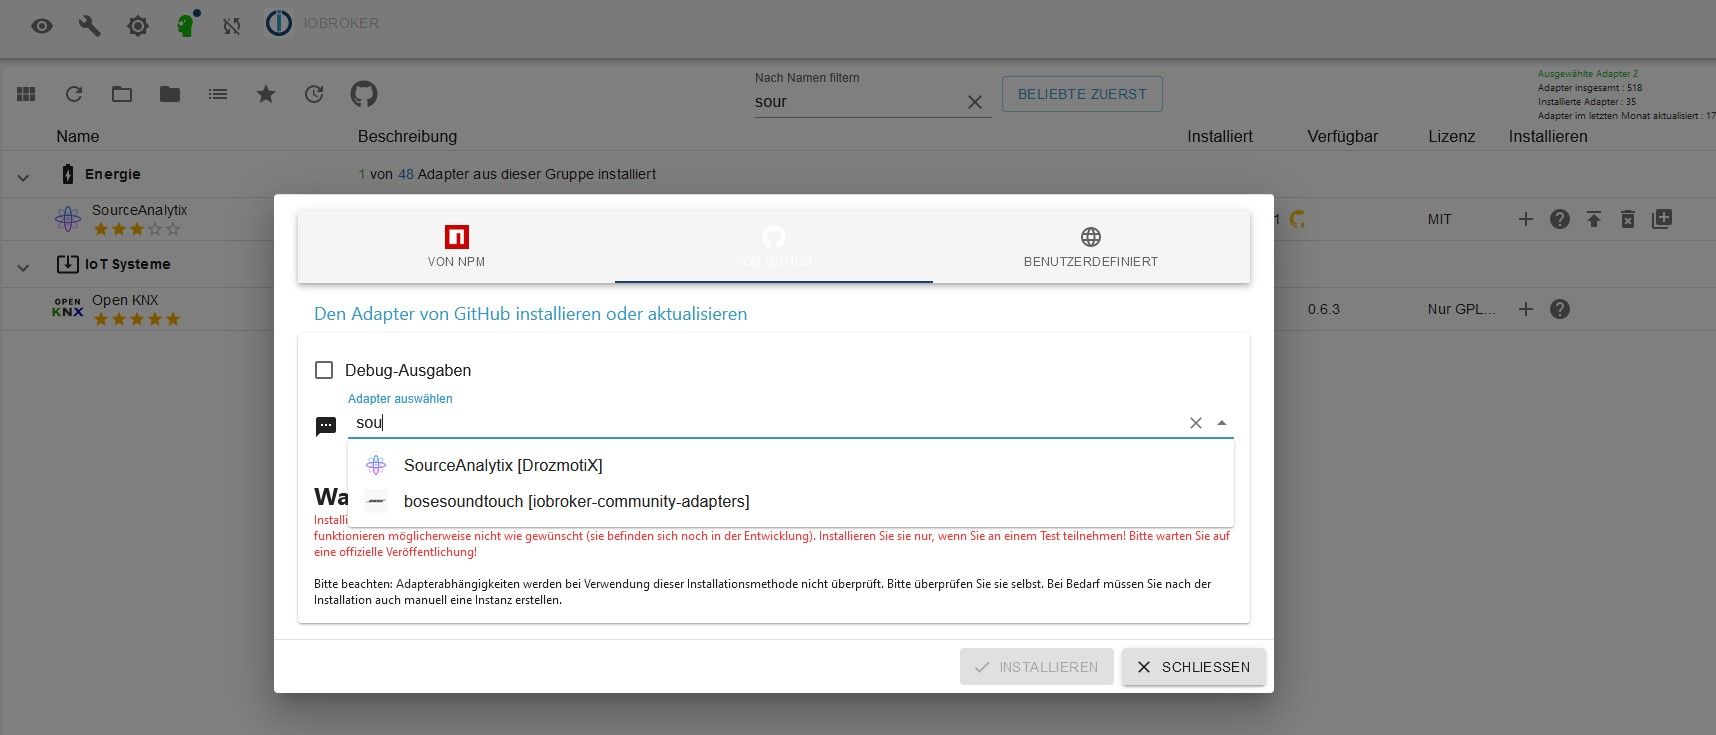Click the star favorites filter icon
Image resolution: width=1716 pixels, height=735 pixels.
(x=266, y=94)
